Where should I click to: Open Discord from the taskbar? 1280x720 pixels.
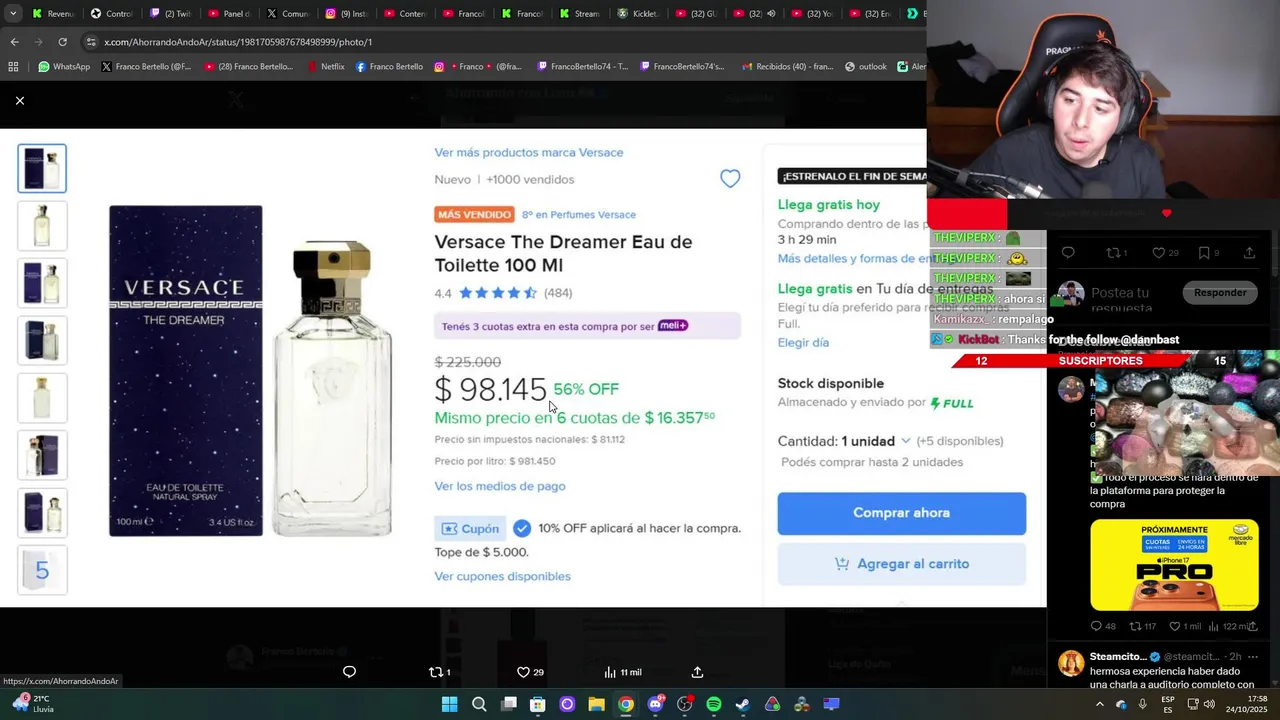click(x=655, y=704)
